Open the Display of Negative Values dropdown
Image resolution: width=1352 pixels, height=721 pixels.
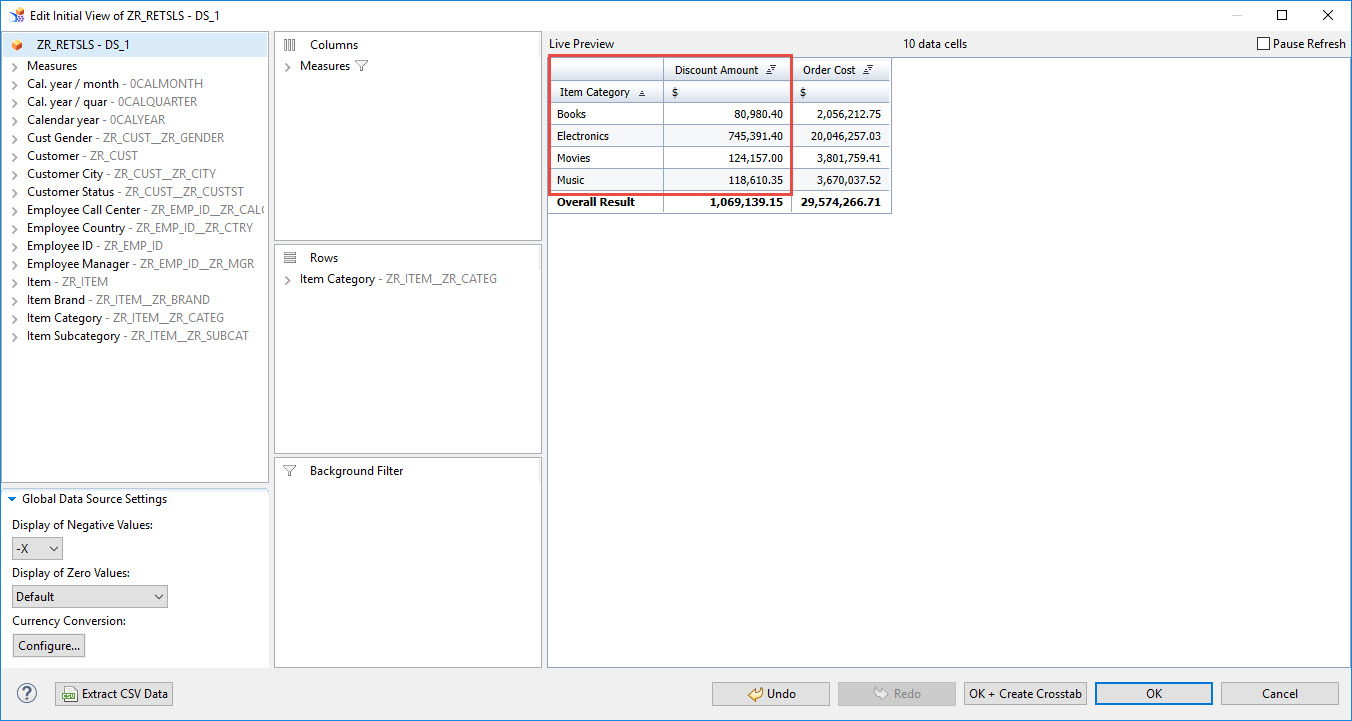[37, 549]
